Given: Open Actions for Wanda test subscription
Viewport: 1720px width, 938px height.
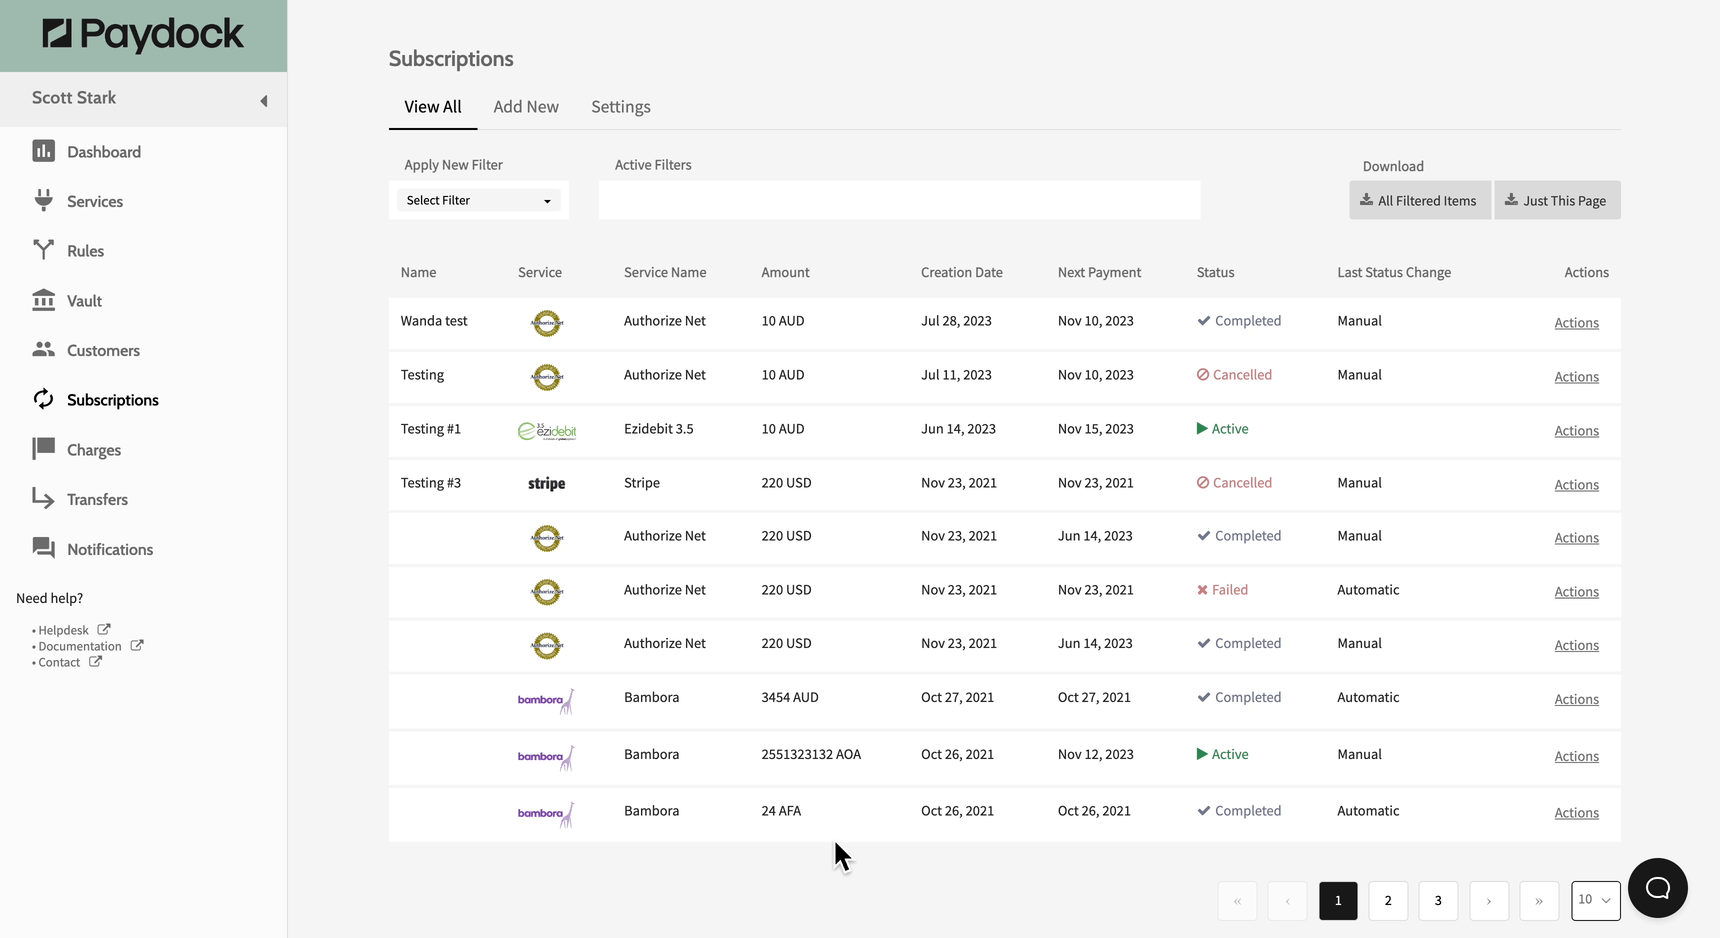Looking at the screenshot, I should point(1576,323).
